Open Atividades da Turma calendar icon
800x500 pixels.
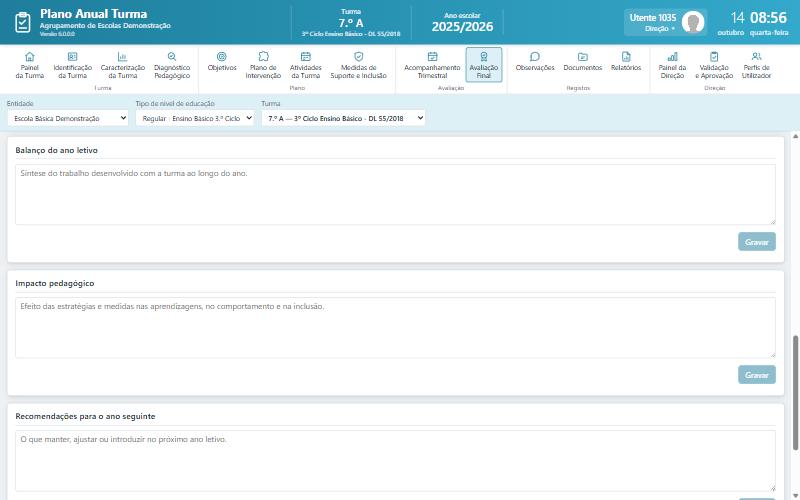coord(306,57)
